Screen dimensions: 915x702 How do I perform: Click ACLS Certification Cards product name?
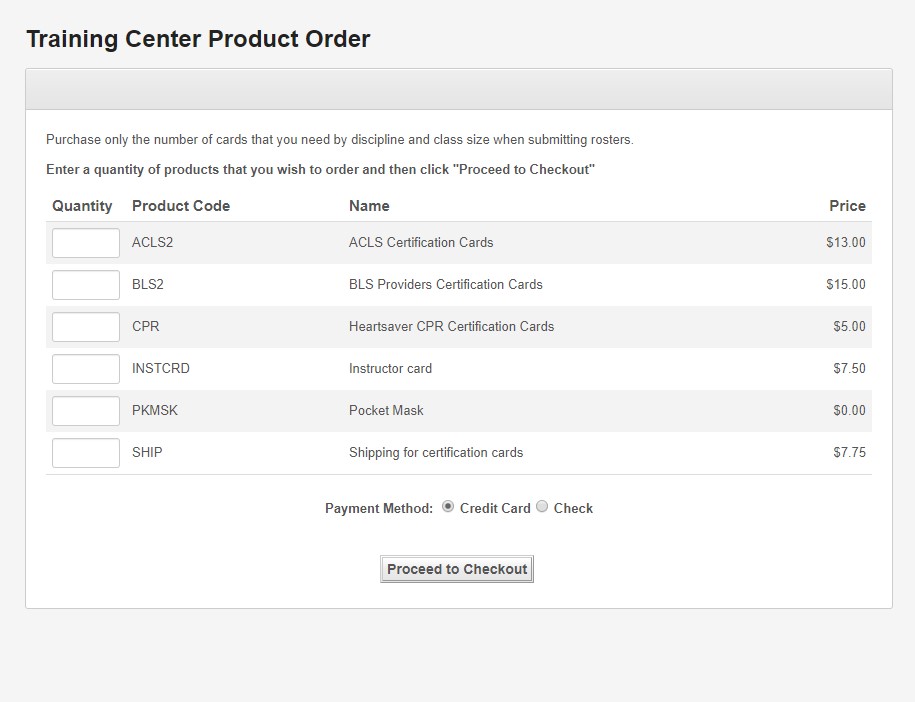click(421, 242)
